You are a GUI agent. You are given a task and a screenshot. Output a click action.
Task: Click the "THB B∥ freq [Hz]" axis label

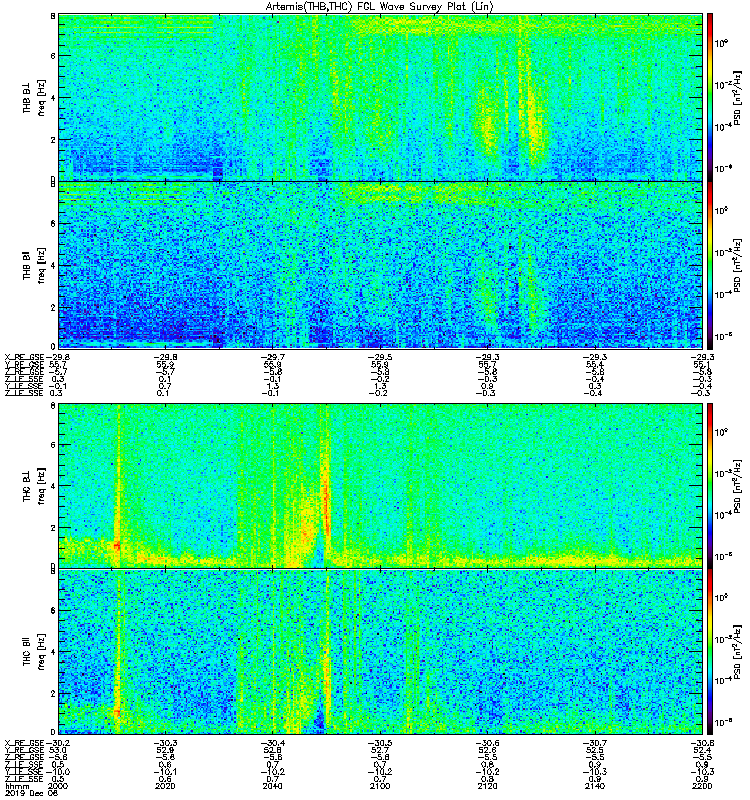pyautogui.click(x=34, y=265)
